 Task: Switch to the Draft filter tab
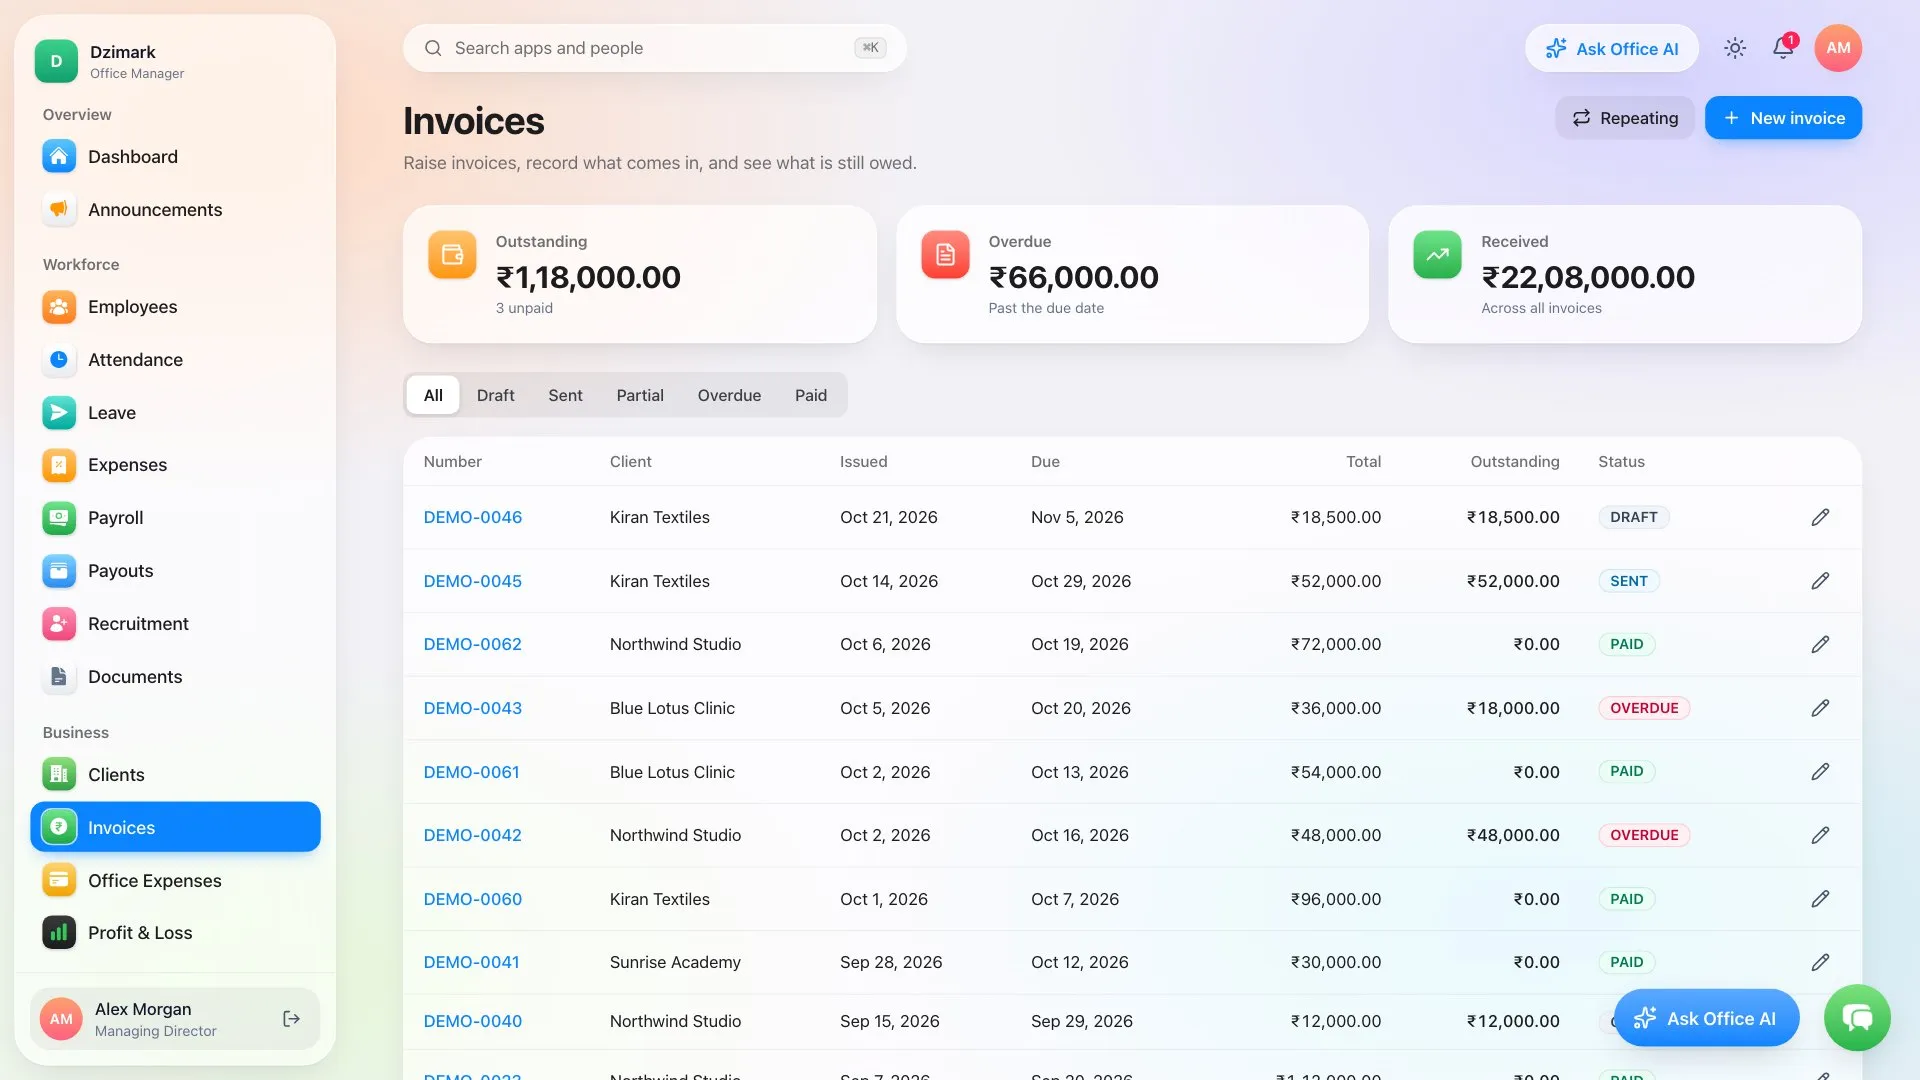[495, 395]
